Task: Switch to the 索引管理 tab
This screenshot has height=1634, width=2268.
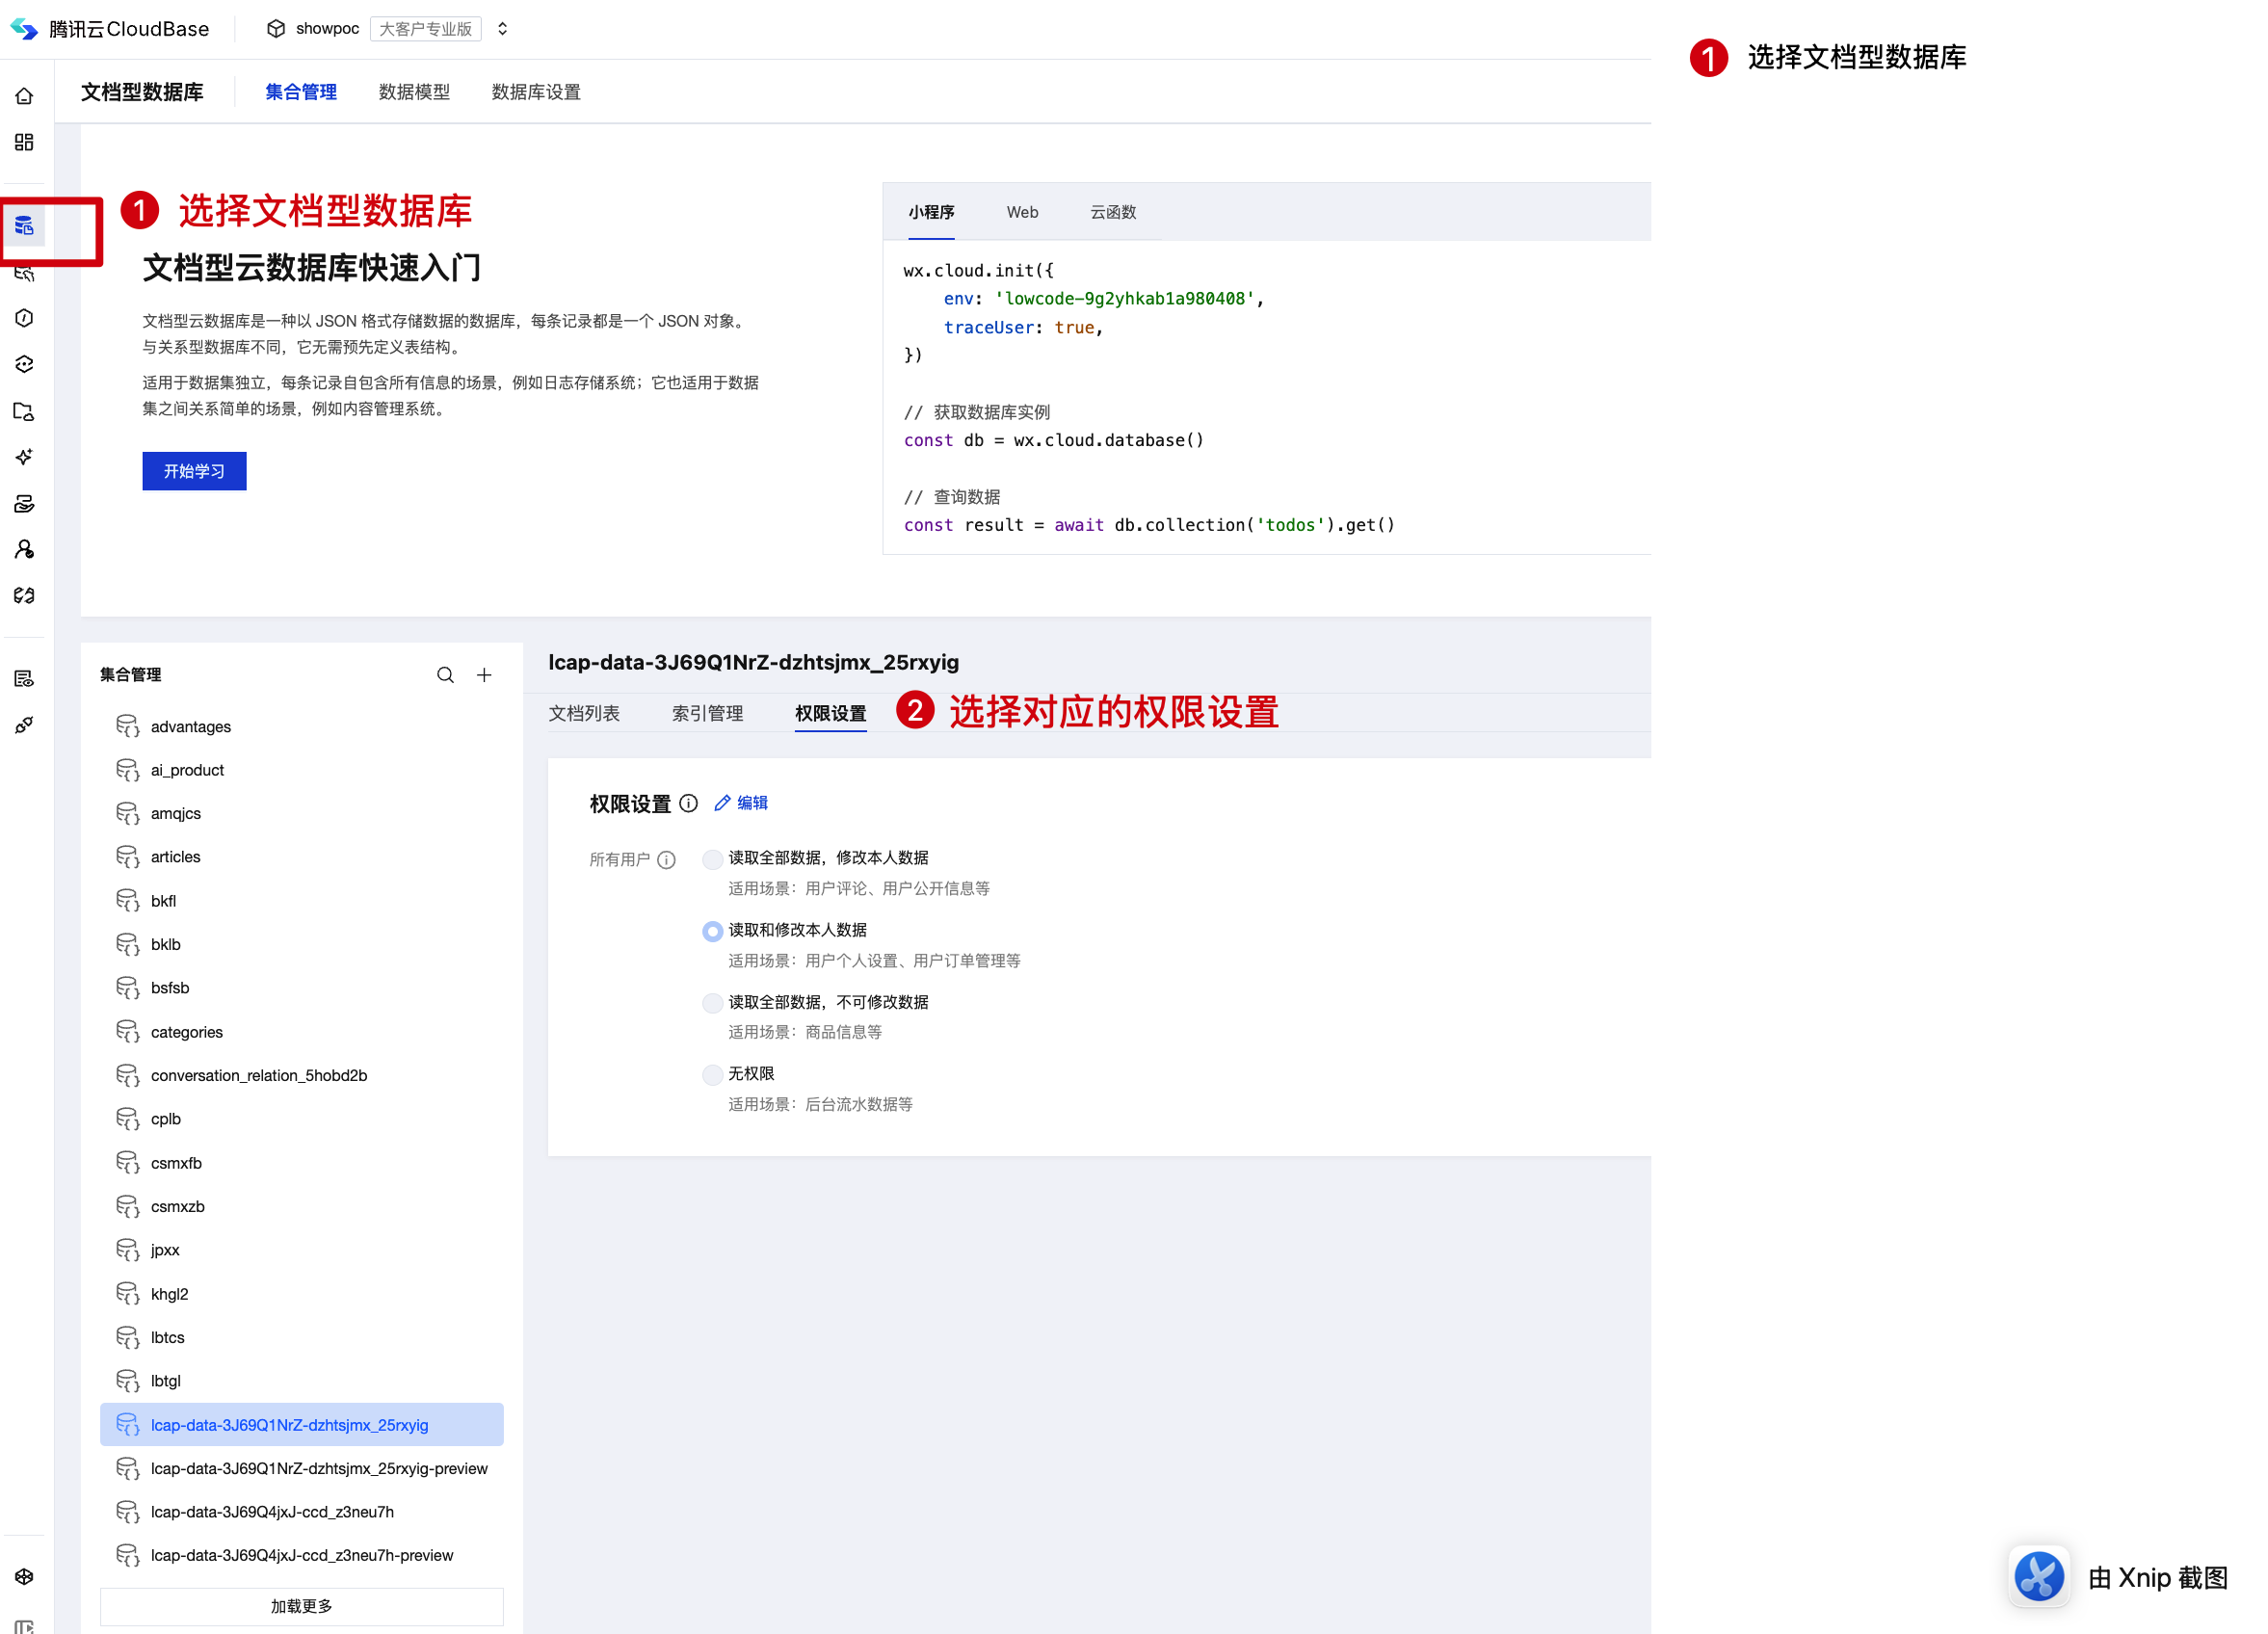Action: pyautogui.click(x=707, y=713)
